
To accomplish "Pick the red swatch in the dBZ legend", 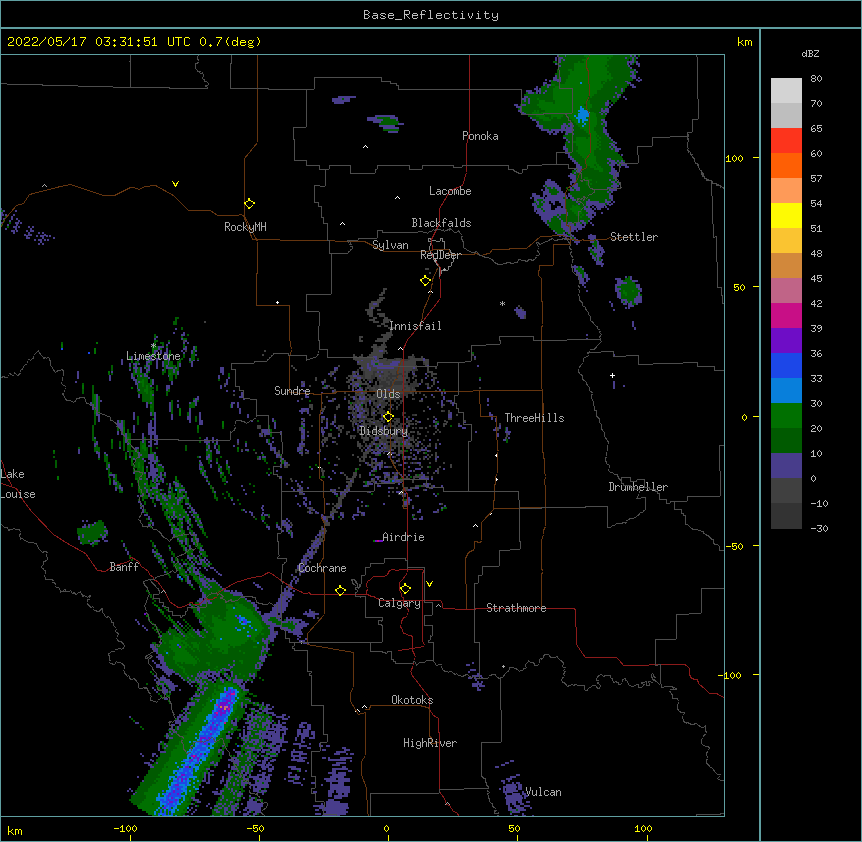I will (x=786, y=141).
